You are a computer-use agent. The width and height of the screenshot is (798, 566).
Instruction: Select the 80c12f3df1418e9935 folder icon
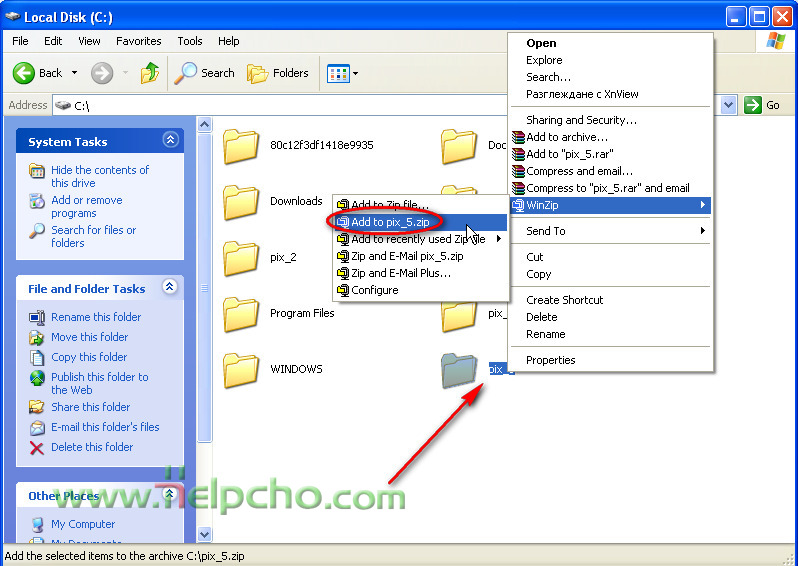click(241, 146)
